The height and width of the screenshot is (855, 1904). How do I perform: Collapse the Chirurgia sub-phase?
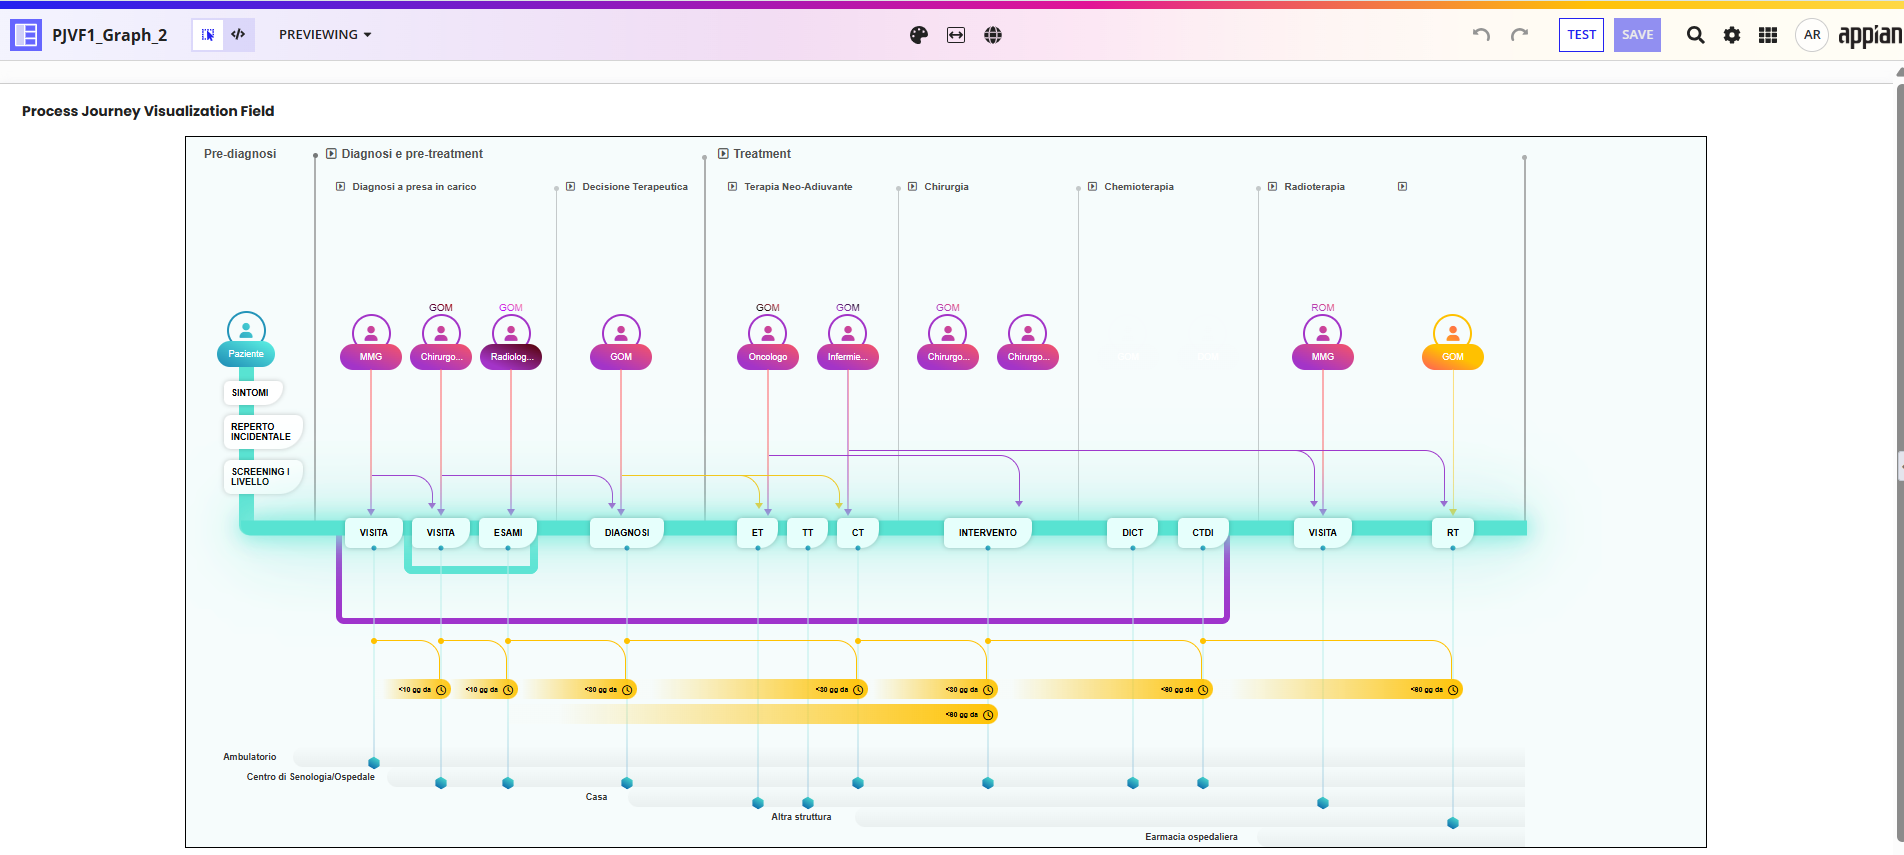[913, 187]
